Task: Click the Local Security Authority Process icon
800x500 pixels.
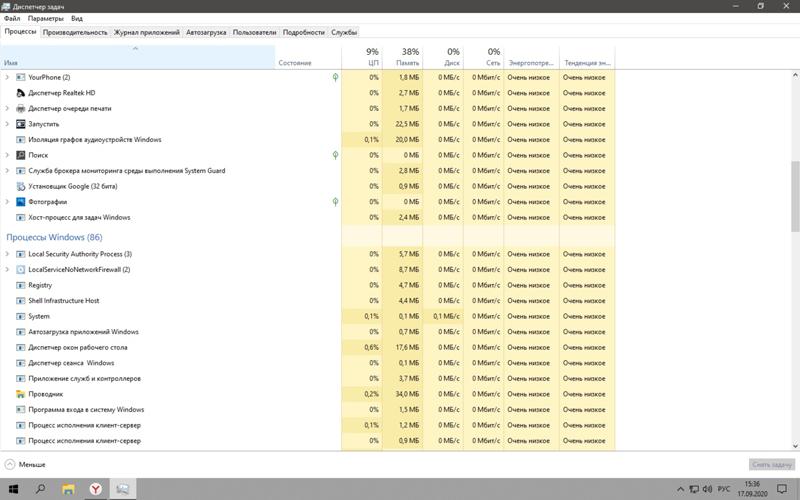Action: coord(20,254)
